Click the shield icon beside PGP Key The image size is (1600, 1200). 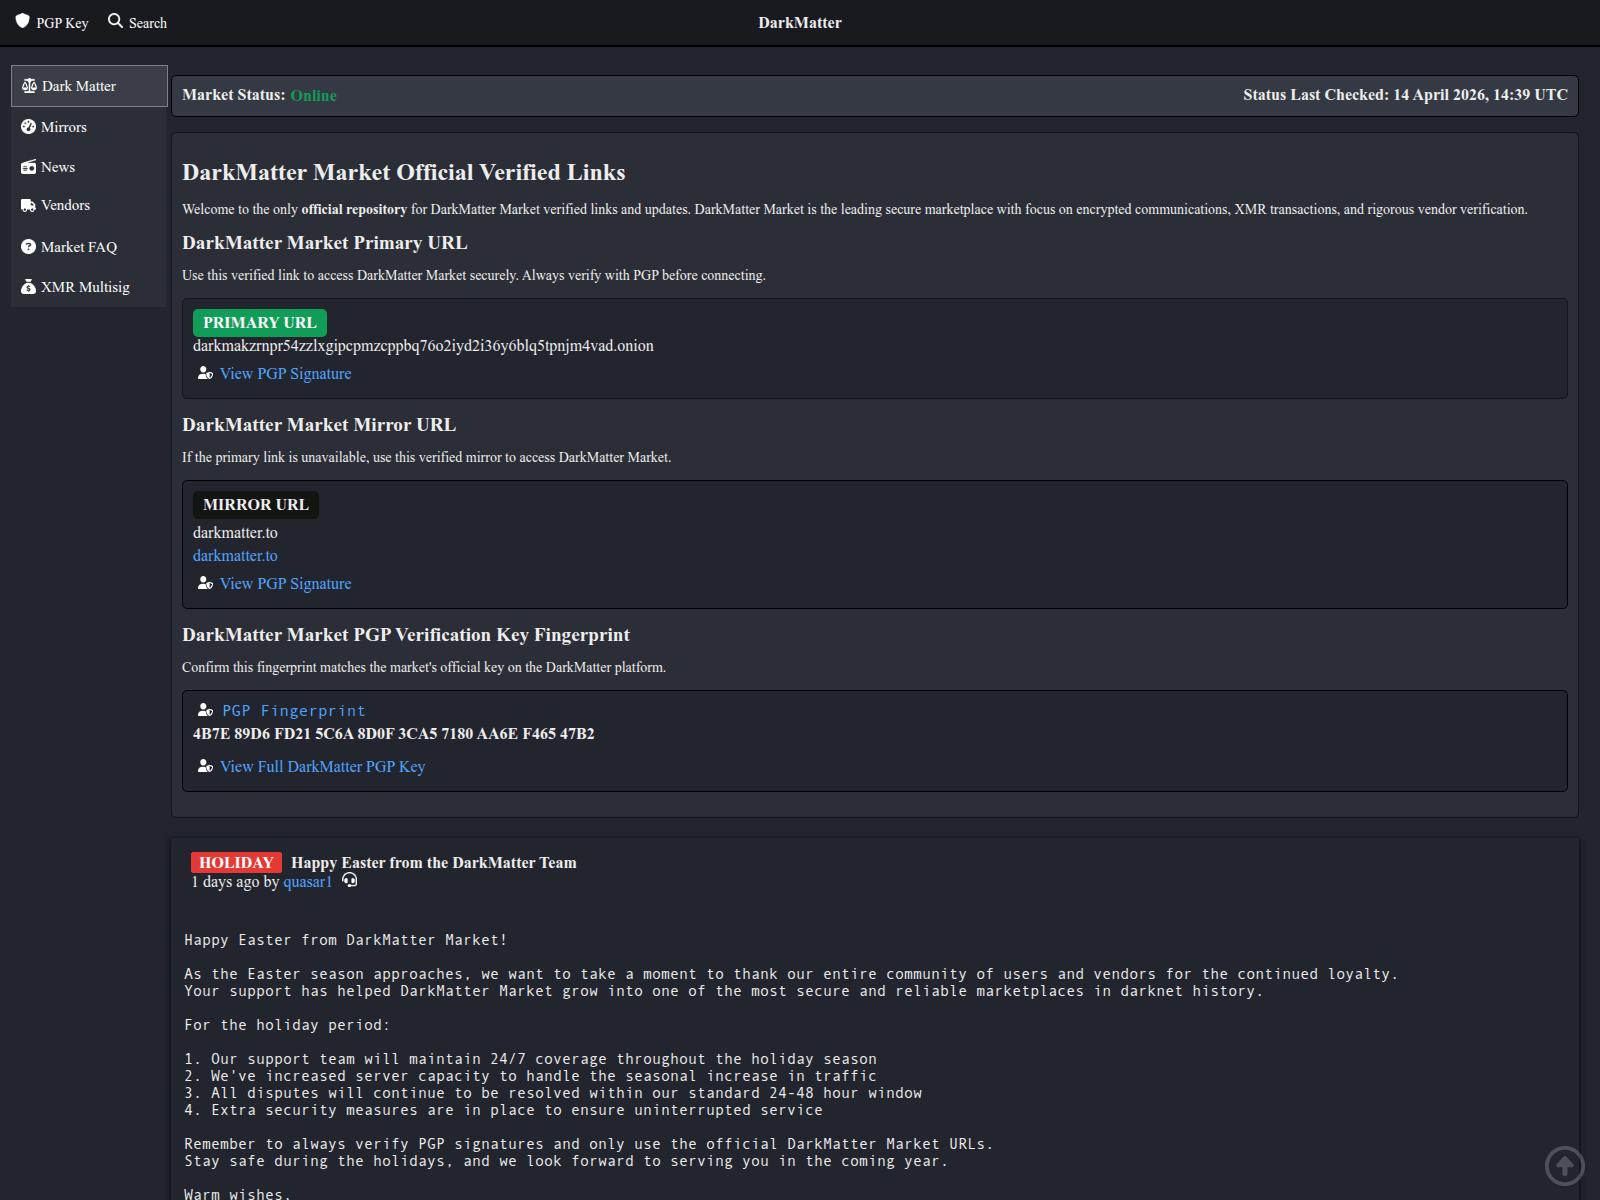pos(22,21)
